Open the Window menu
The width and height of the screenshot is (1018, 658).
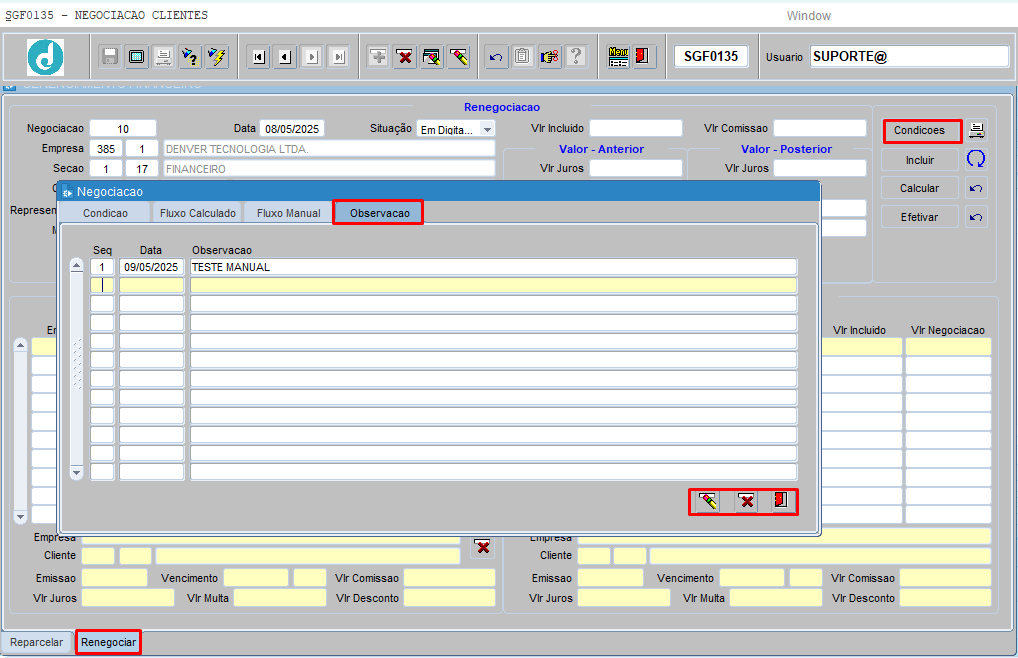tap(808, 16)
